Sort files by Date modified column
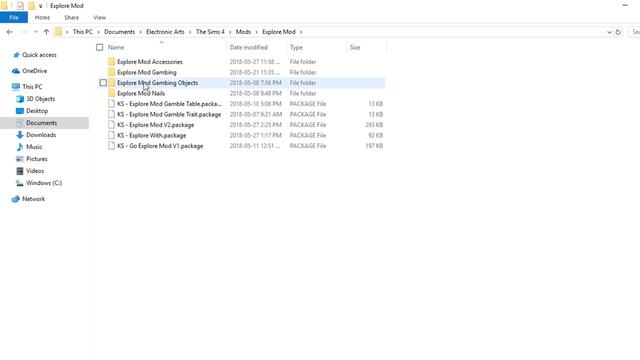Viewport: 640px width, 360px height. (249, 47)
